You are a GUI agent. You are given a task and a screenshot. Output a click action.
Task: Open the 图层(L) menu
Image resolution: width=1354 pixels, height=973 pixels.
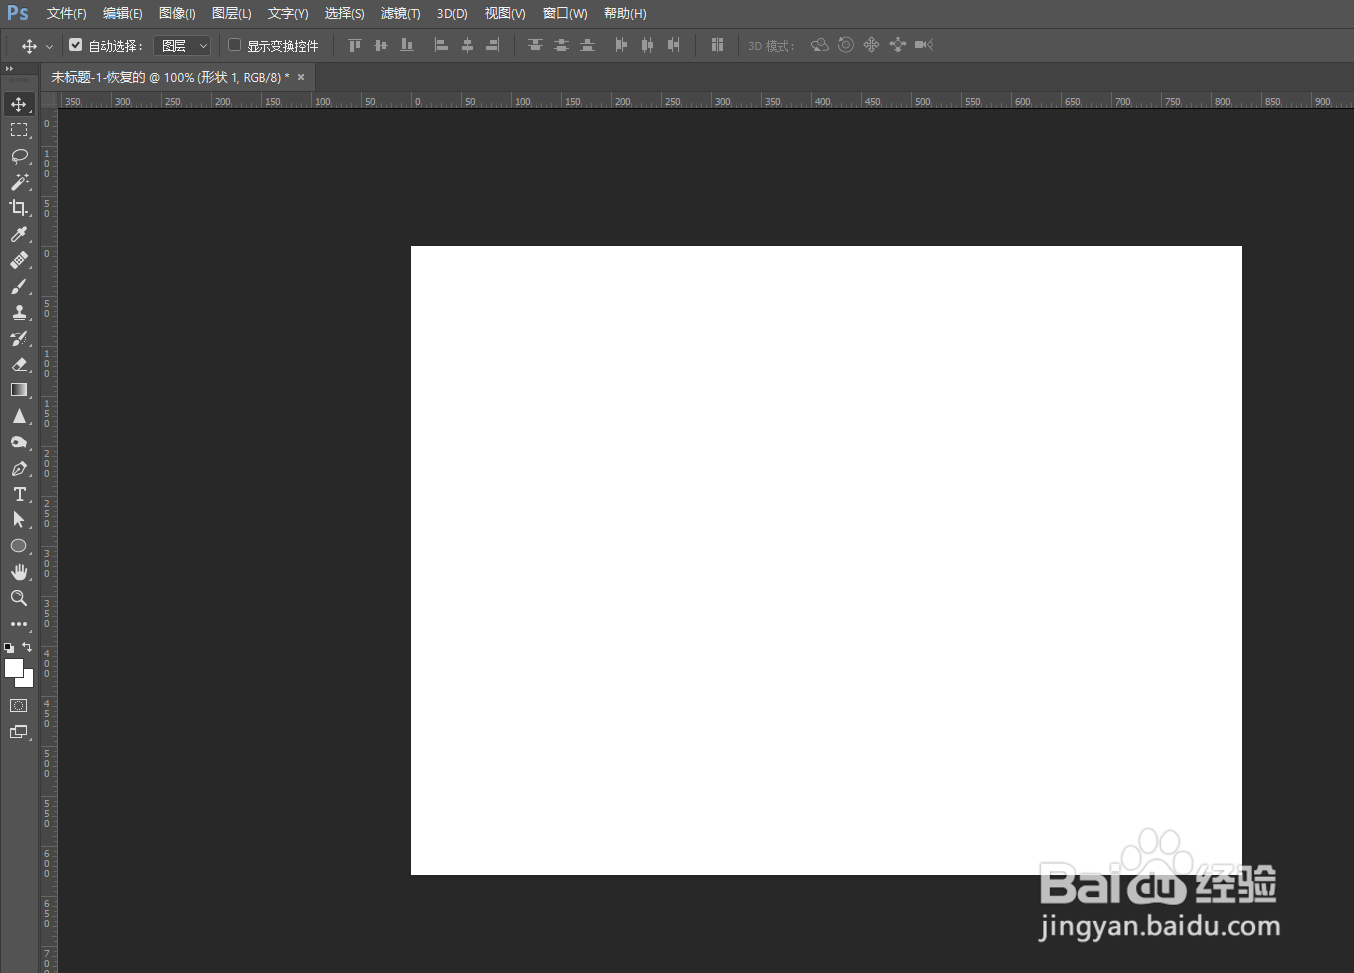point(231,13)
